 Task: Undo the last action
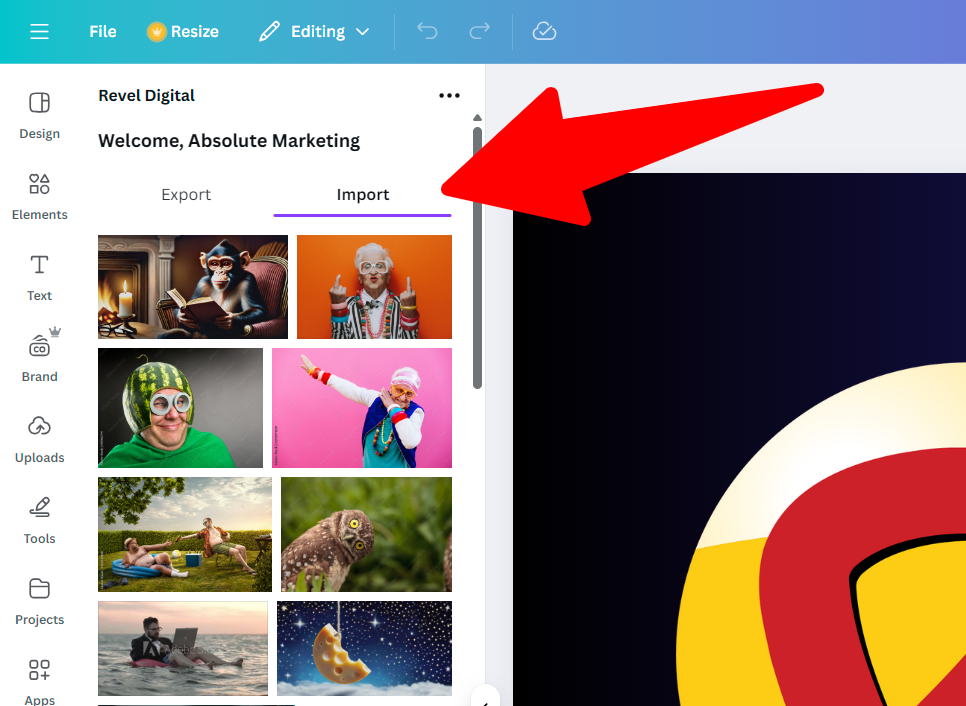click(427, 31)
